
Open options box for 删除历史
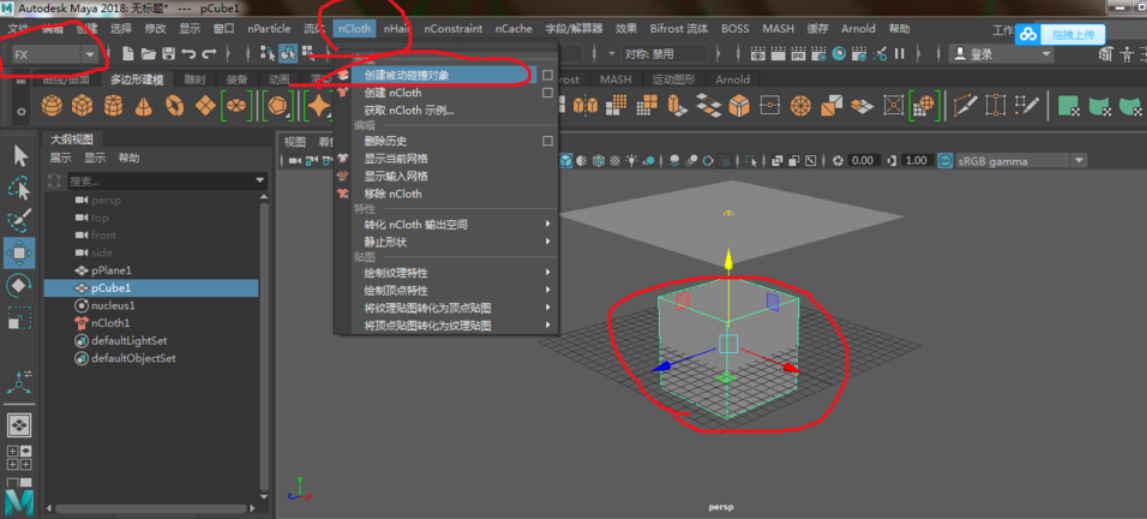(x=547, y=141)
